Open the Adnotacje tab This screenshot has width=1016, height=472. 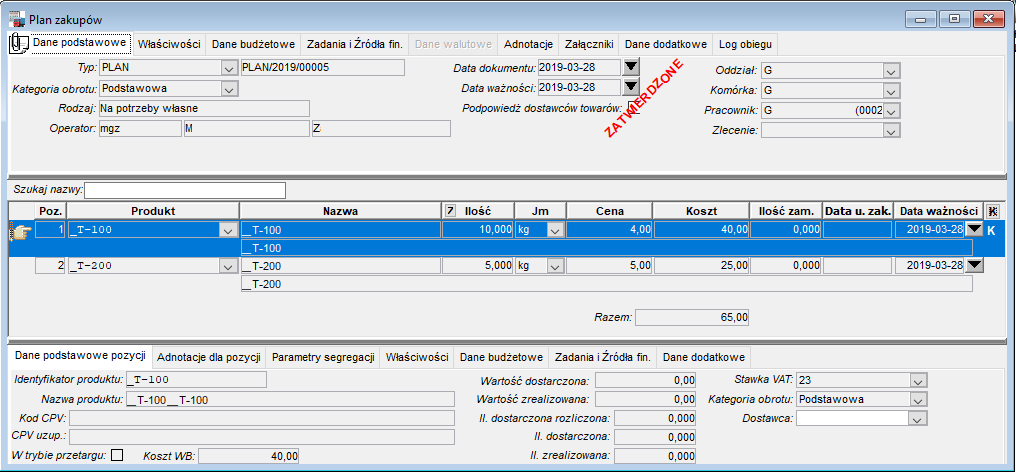[x=528, y=45]
